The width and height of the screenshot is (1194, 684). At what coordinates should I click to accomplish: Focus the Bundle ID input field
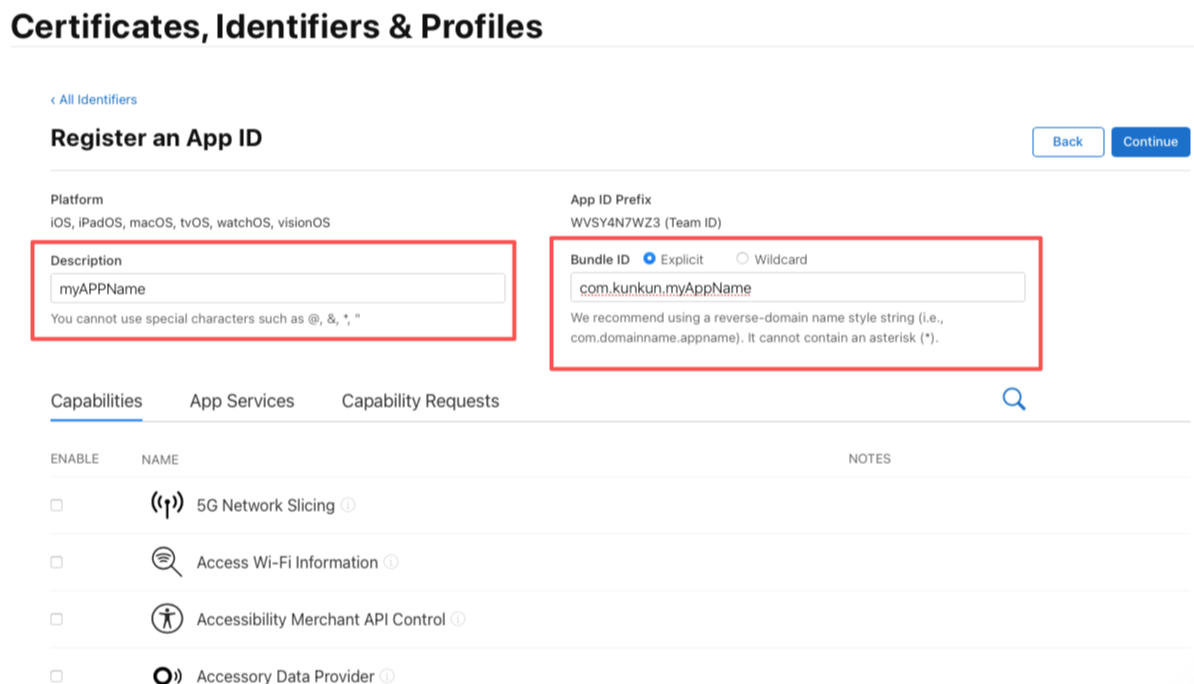pyautogui.click(x=797, y=288)
